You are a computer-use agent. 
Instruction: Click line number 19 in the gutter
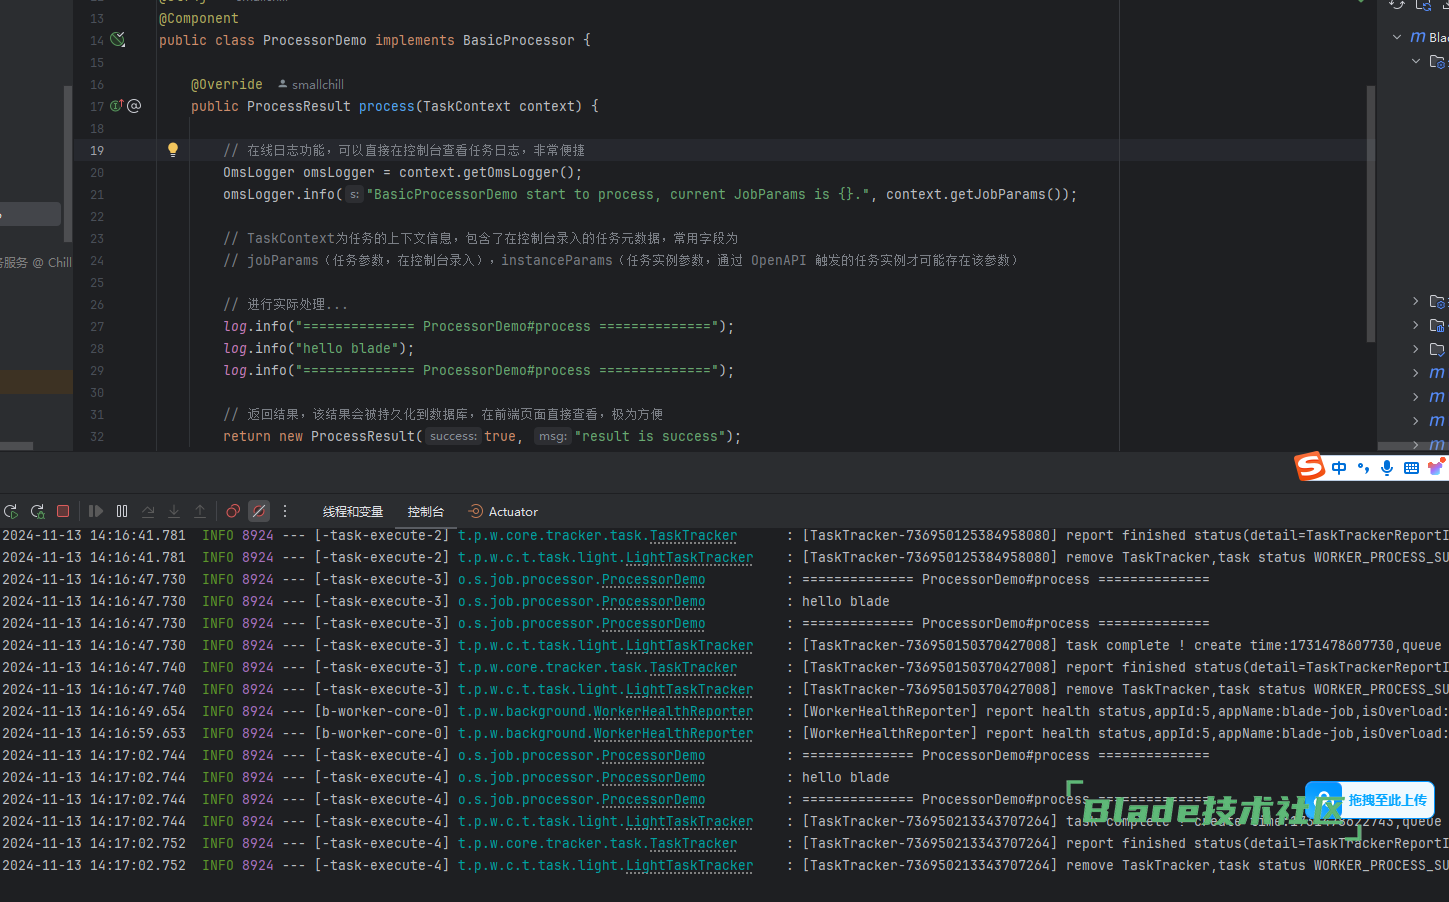[97, 150]
